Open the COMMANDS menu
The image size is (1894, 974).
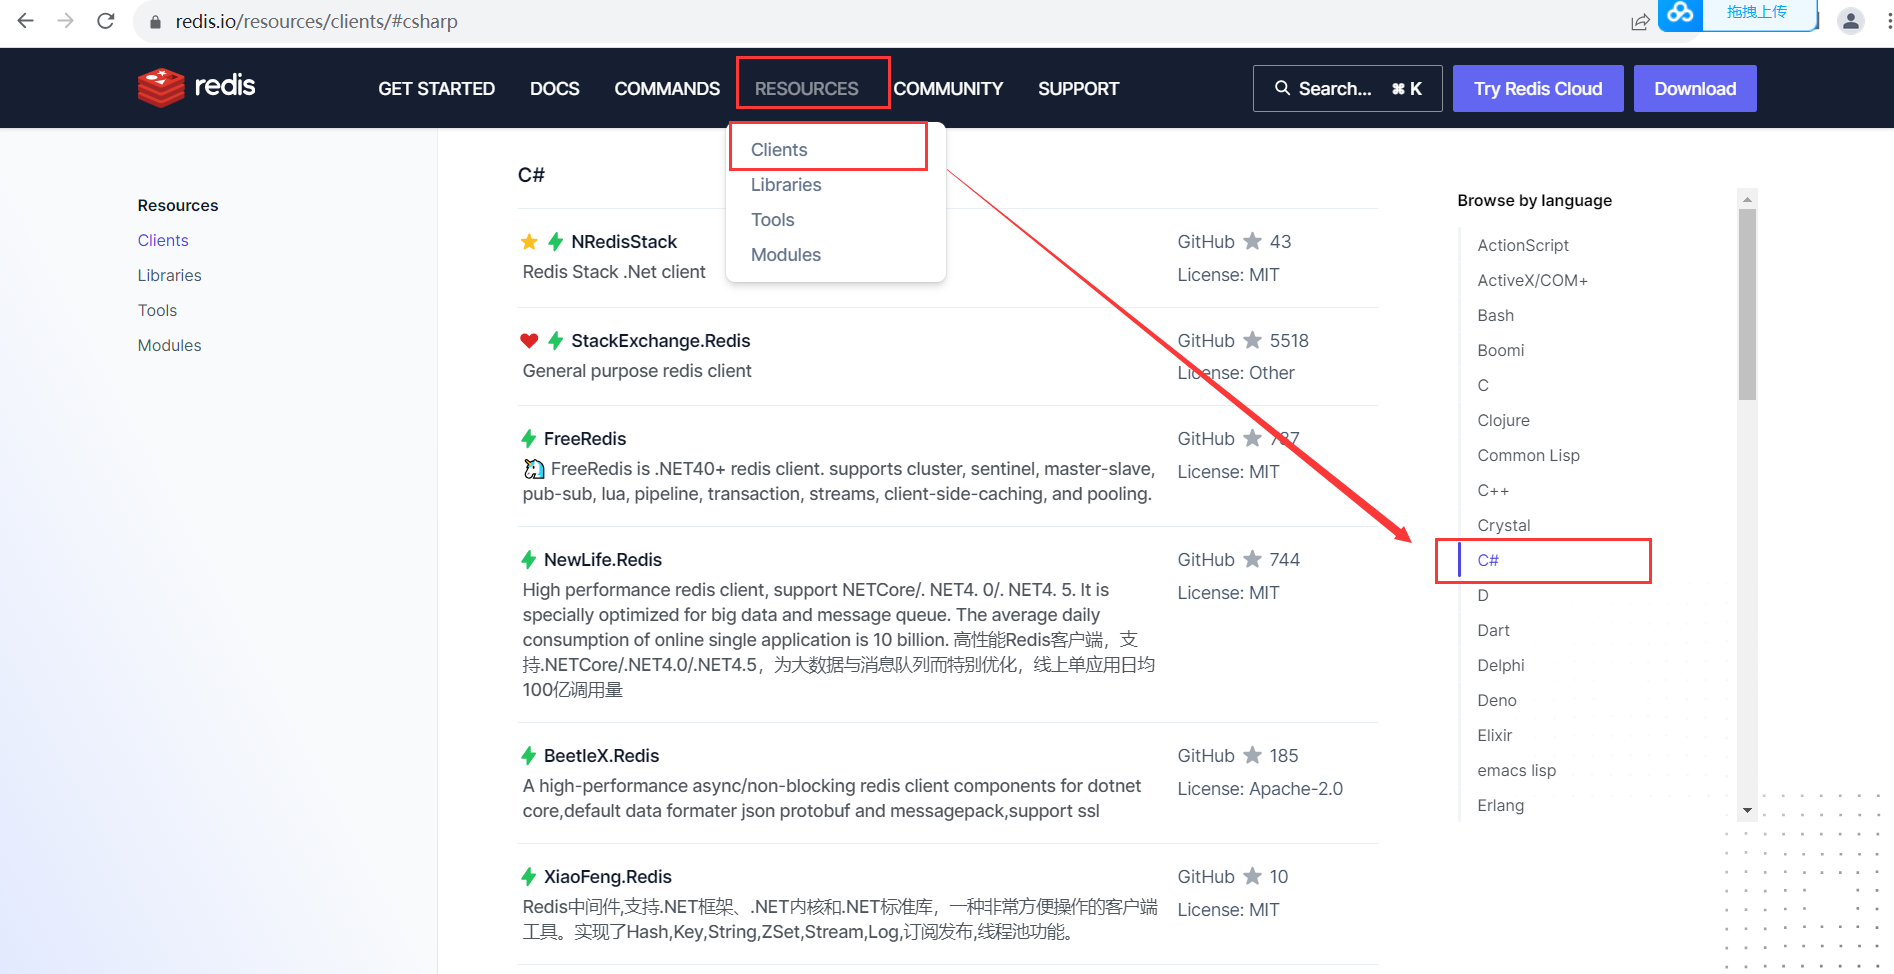(x=667, y=89)
